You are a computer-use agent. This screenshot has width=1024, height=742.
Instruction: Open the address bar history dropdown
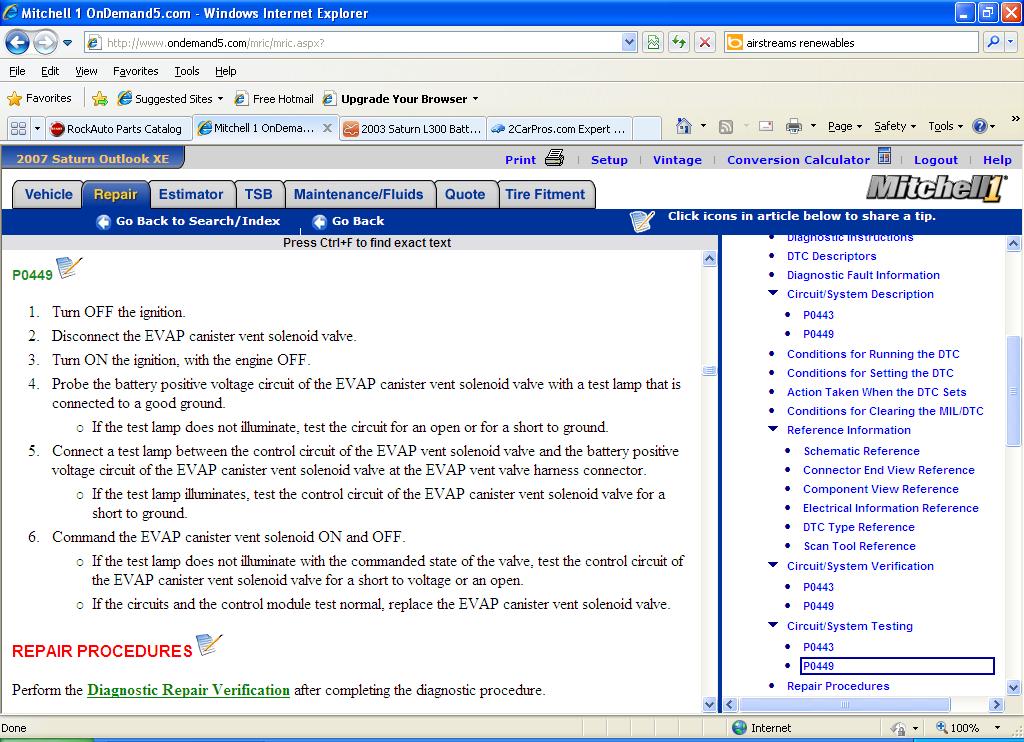(x=629, y=43)
